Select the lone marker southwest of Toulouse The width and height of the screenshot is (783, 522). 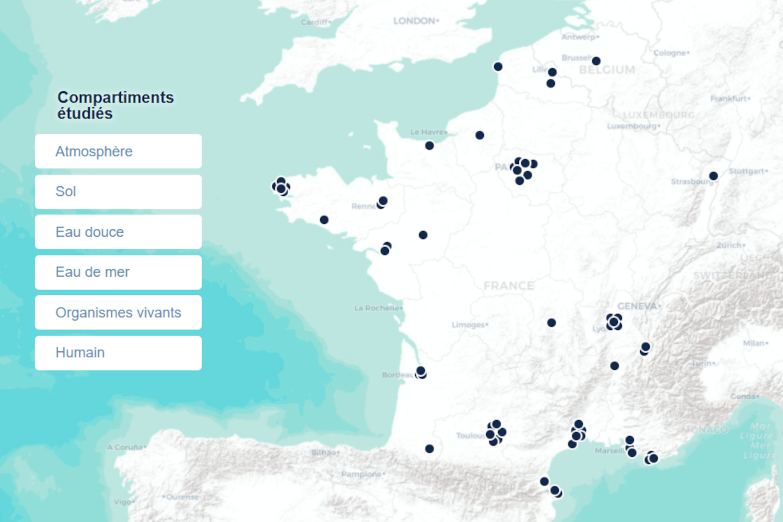tap(429, 449)
